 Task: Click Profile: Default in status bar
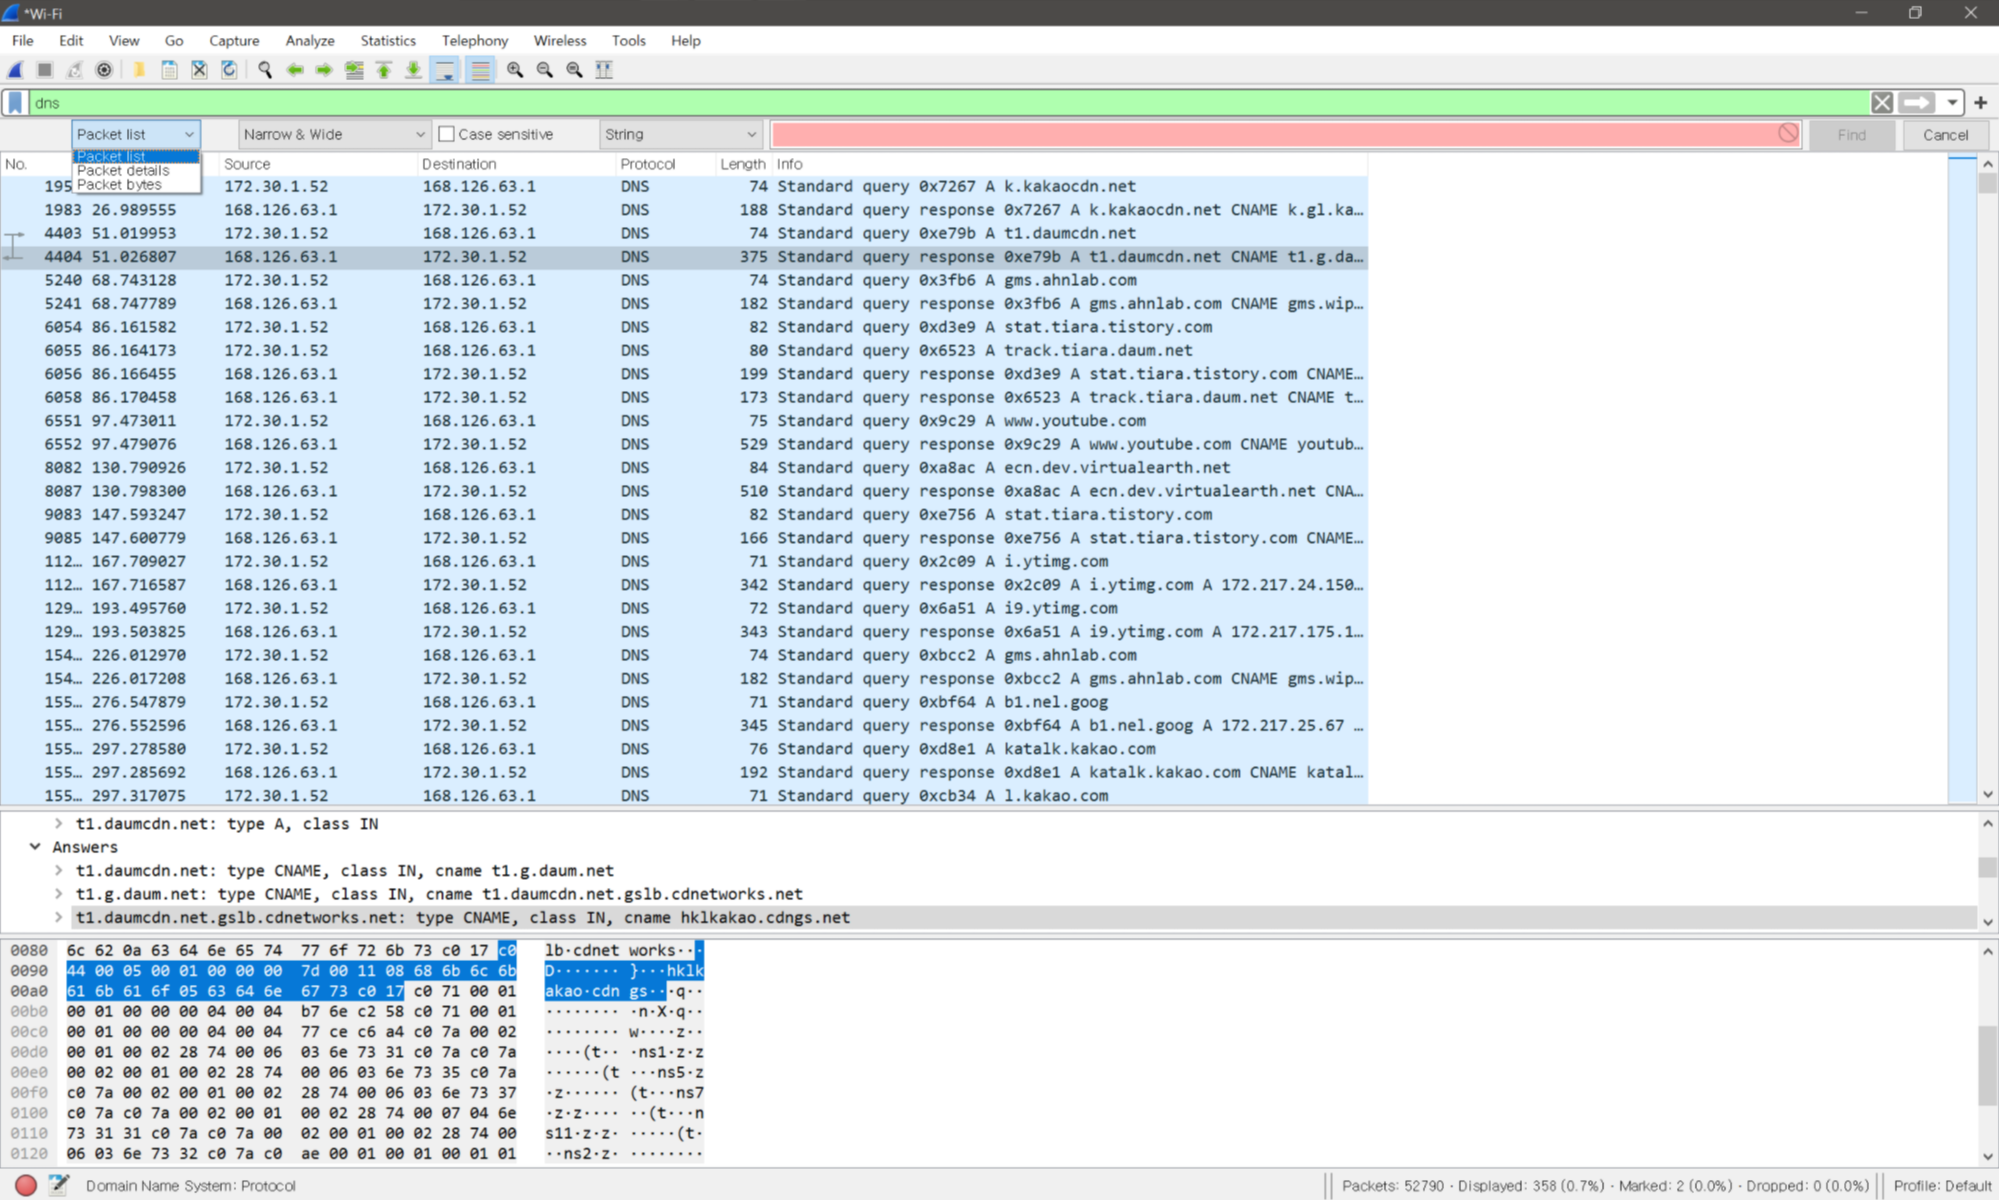[x=1942, y=1185]
